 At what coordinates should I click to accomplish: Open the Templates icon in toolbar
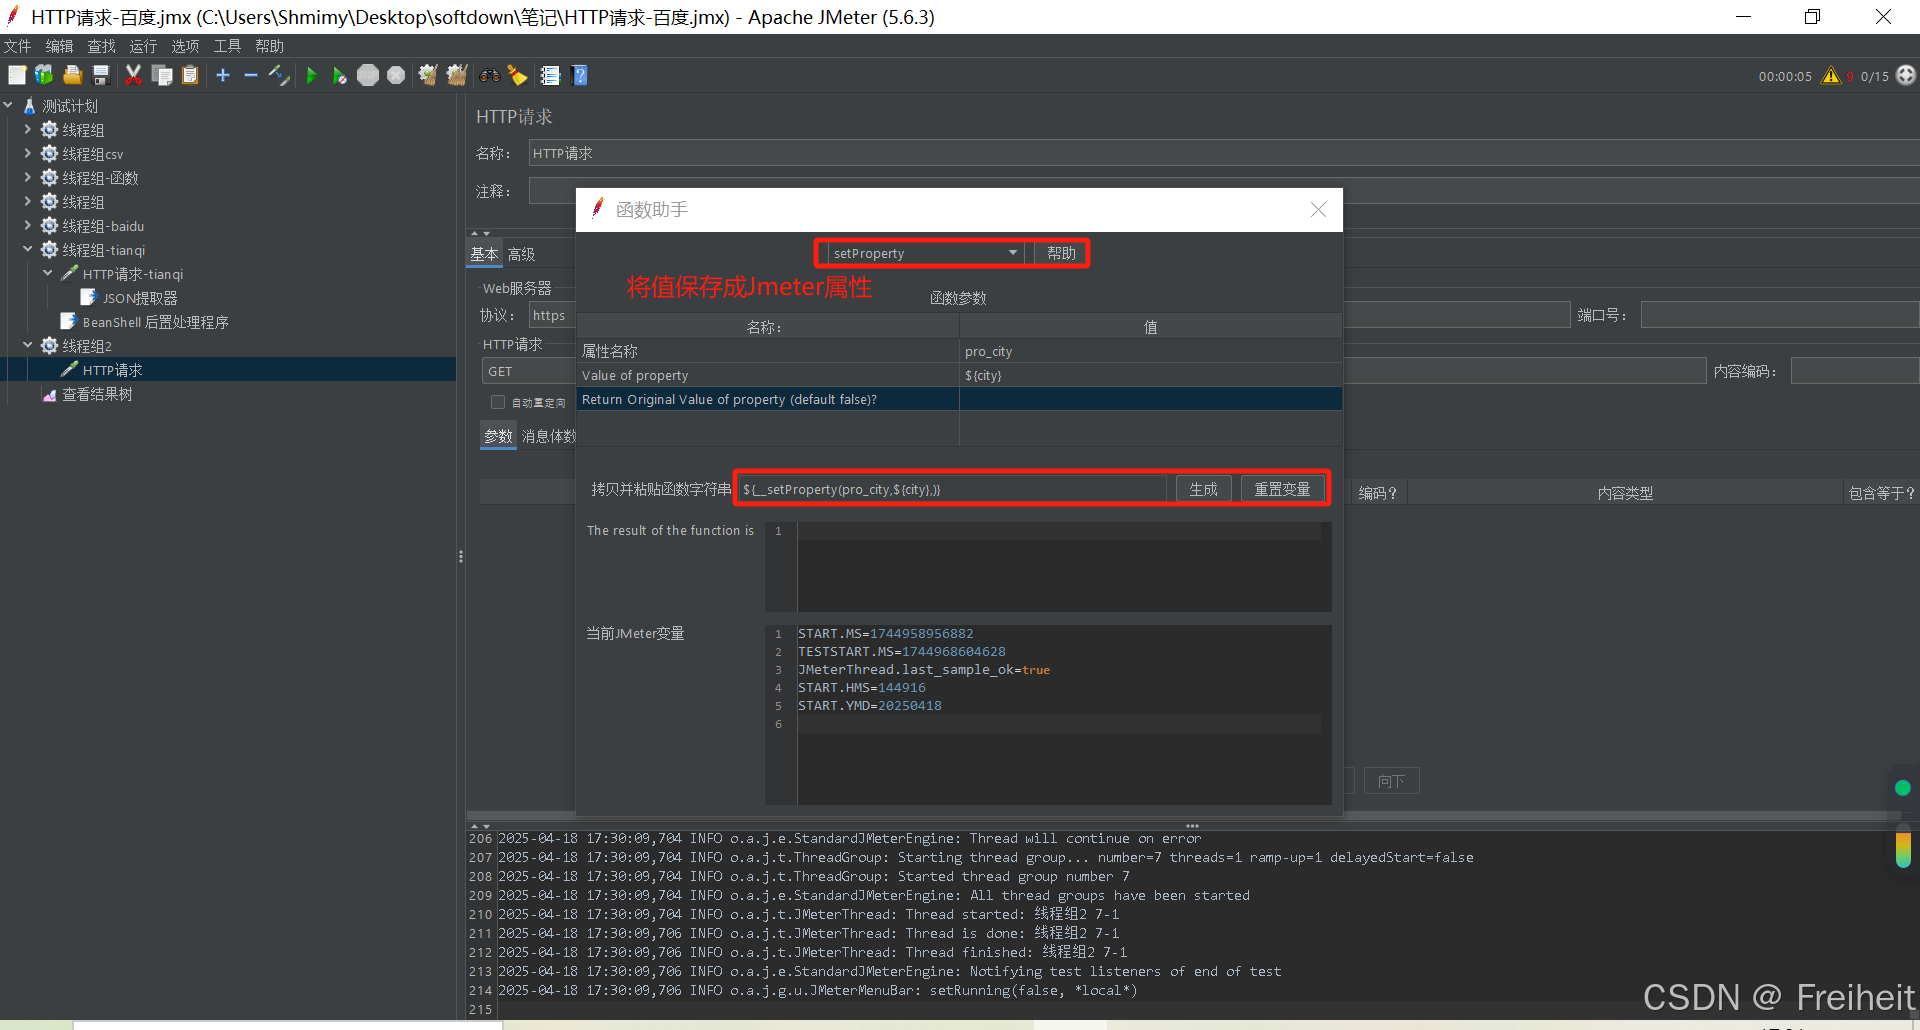pyautogui.click(x=44, y=75)
